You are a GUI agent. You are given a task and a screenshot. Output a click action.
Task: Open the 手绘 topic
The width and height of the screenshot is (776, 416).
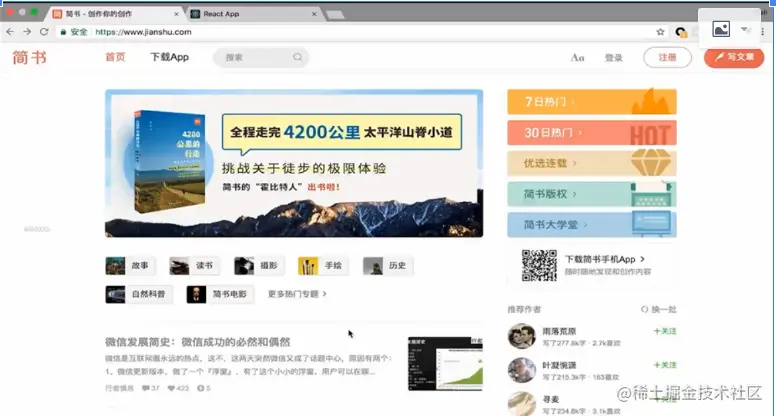(x=323, y=266)
